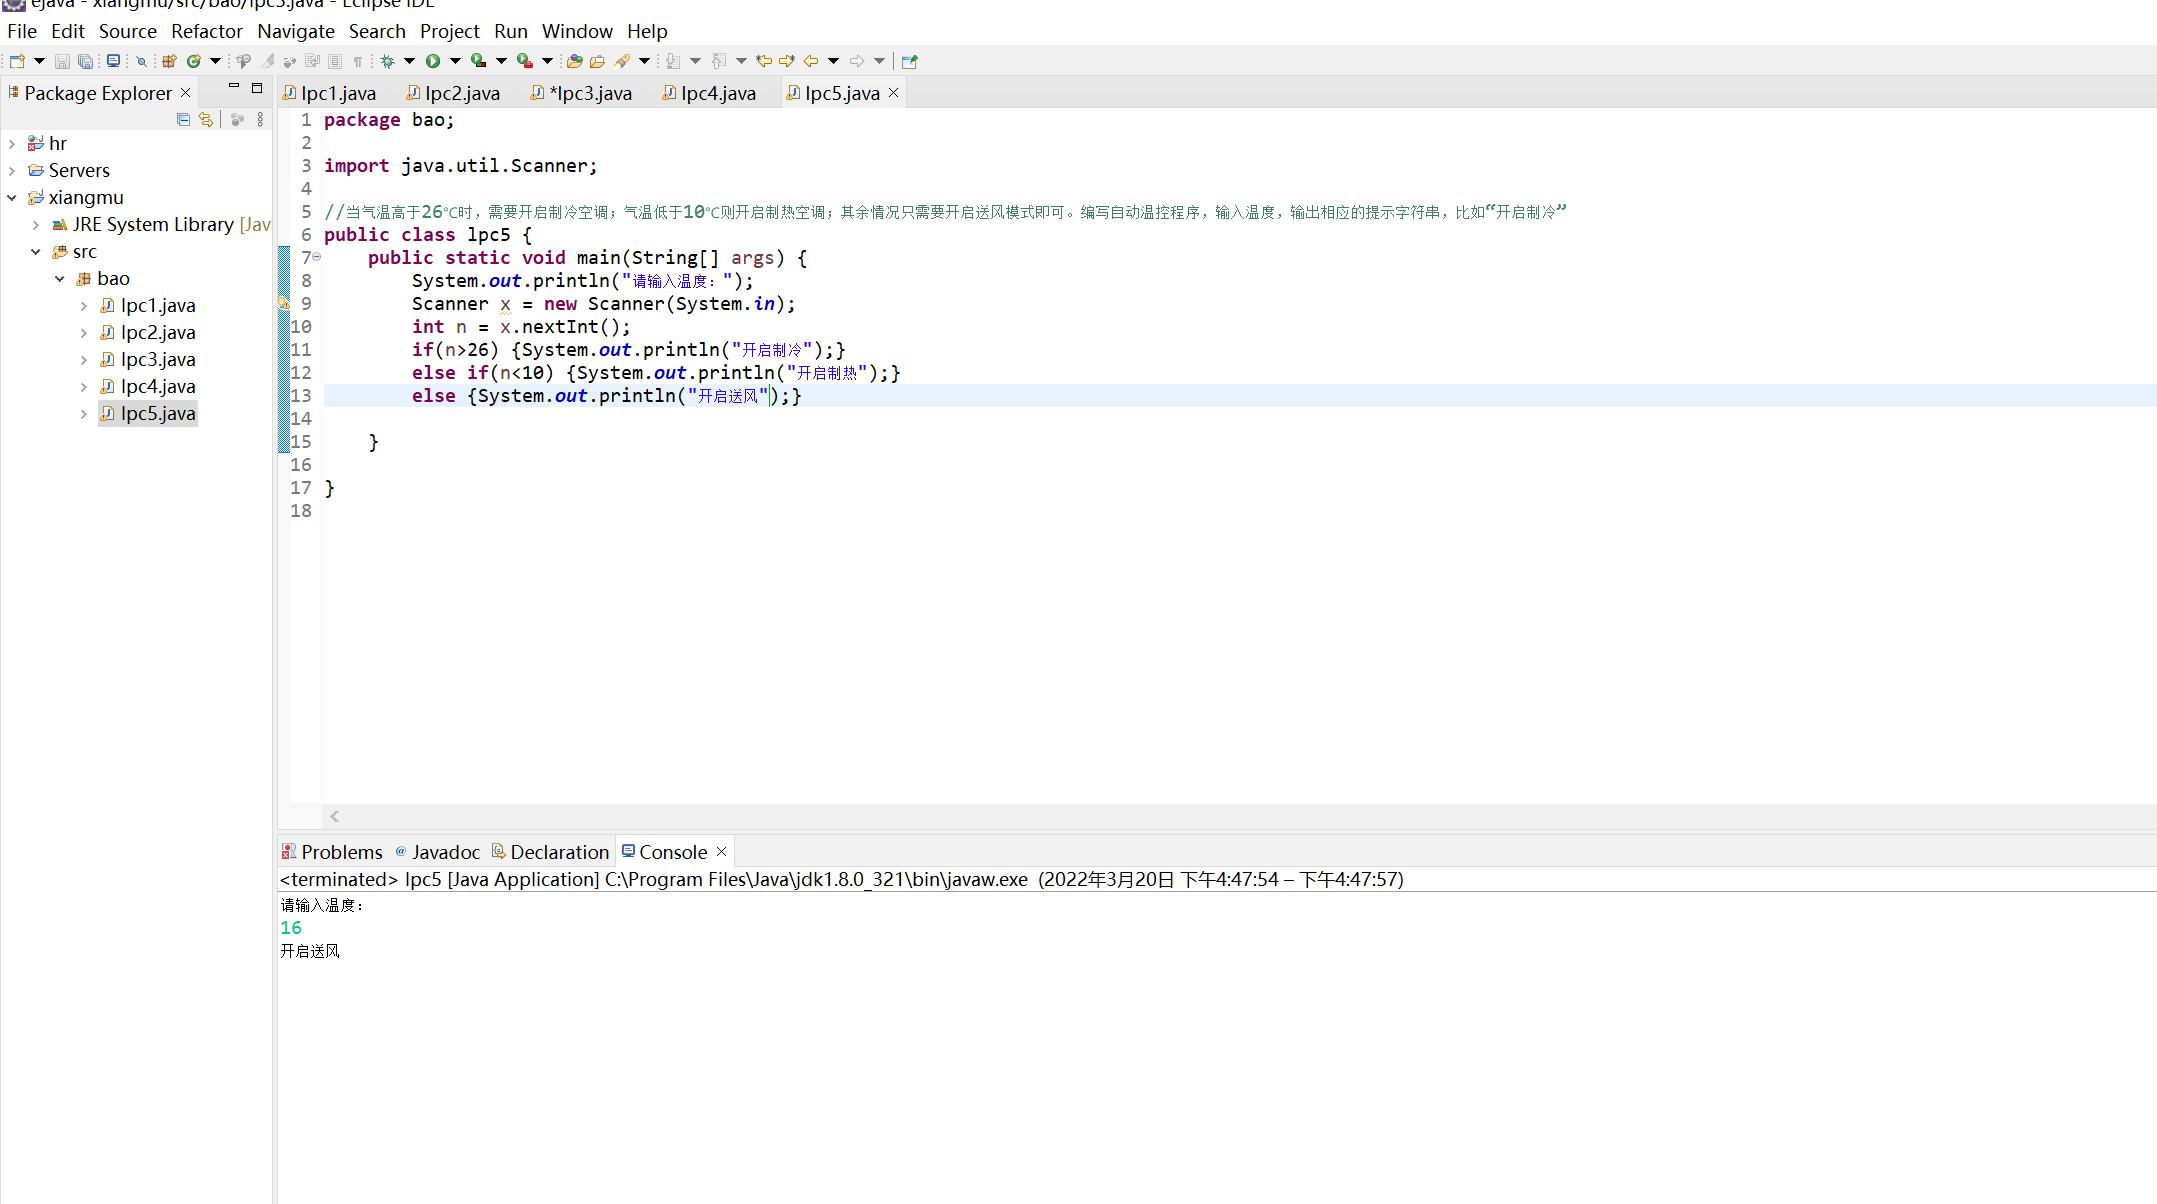
Task: Toggle Link with Editor in Package Explorer
Action: [x=206, y=120]
